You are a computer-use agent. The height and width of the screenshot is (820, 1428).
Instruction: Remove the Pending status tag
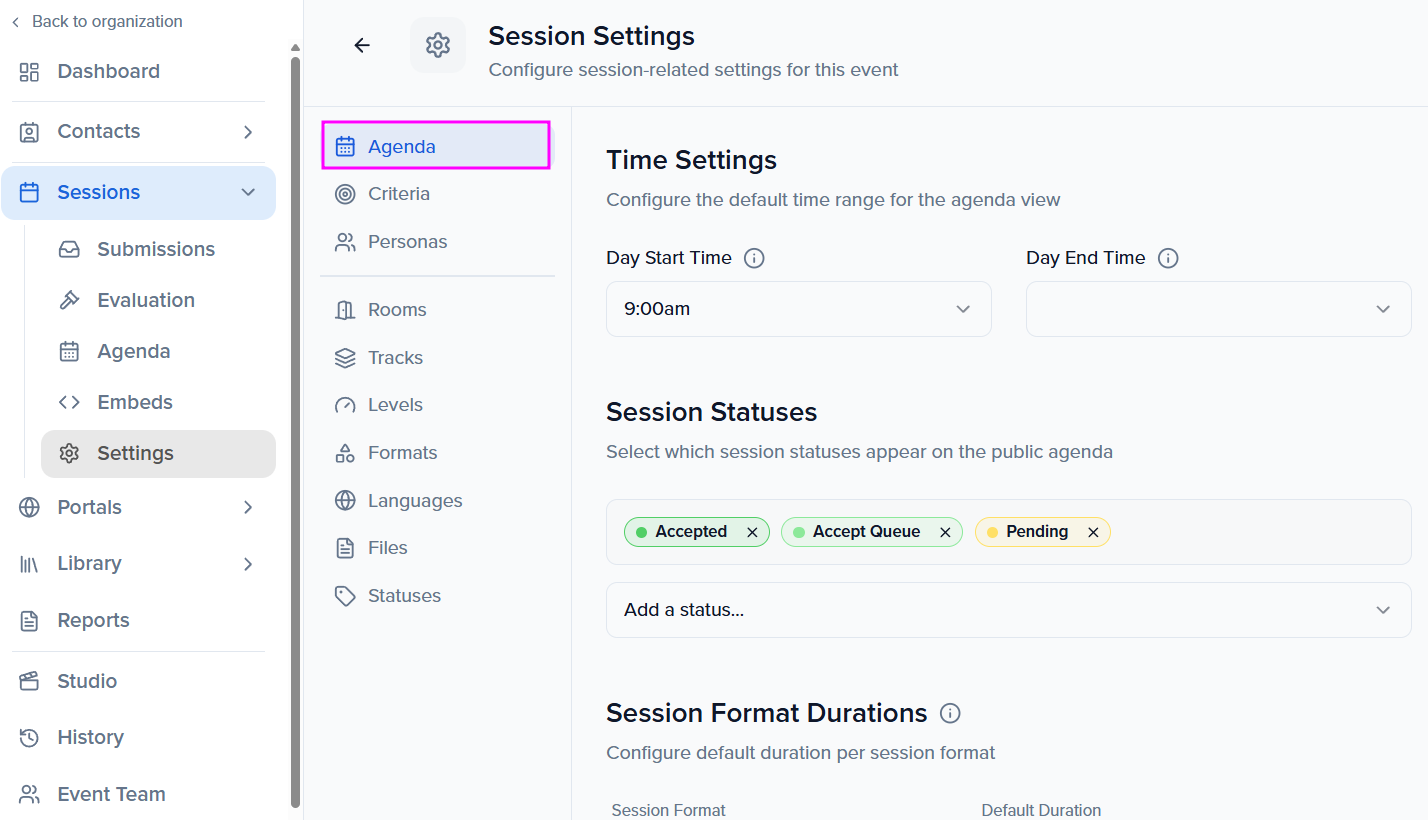tap(1093, 532)
